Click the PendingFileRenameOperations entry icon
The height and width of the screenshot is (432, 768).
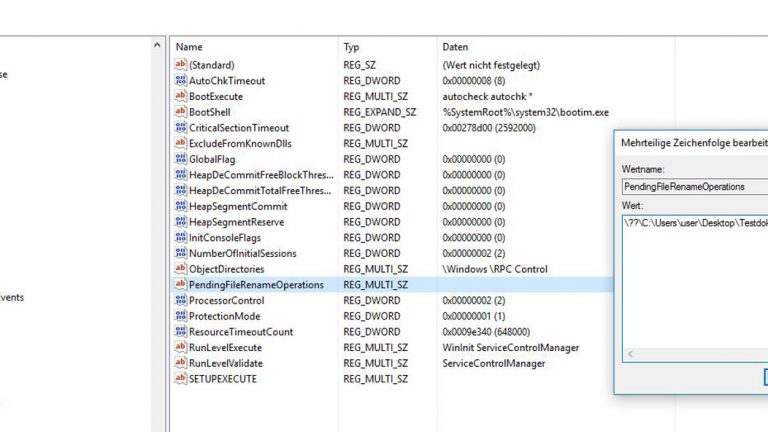181,285
